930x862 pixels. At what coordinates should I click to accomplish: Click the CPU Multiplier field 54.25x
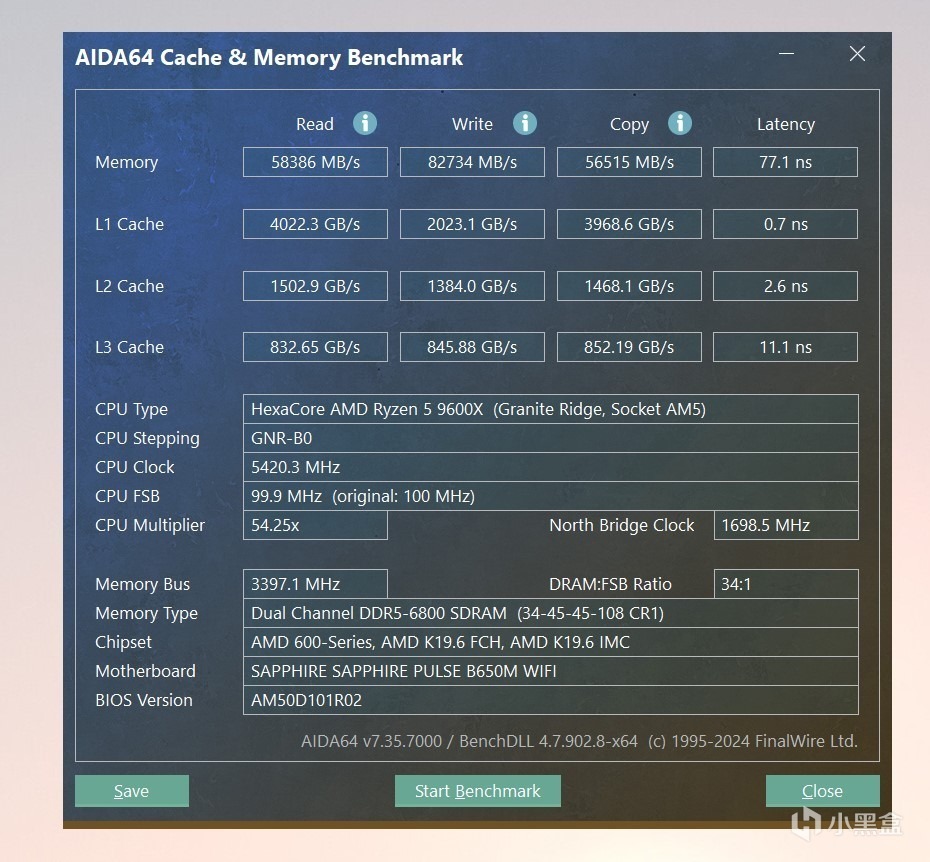click(315, 525)
